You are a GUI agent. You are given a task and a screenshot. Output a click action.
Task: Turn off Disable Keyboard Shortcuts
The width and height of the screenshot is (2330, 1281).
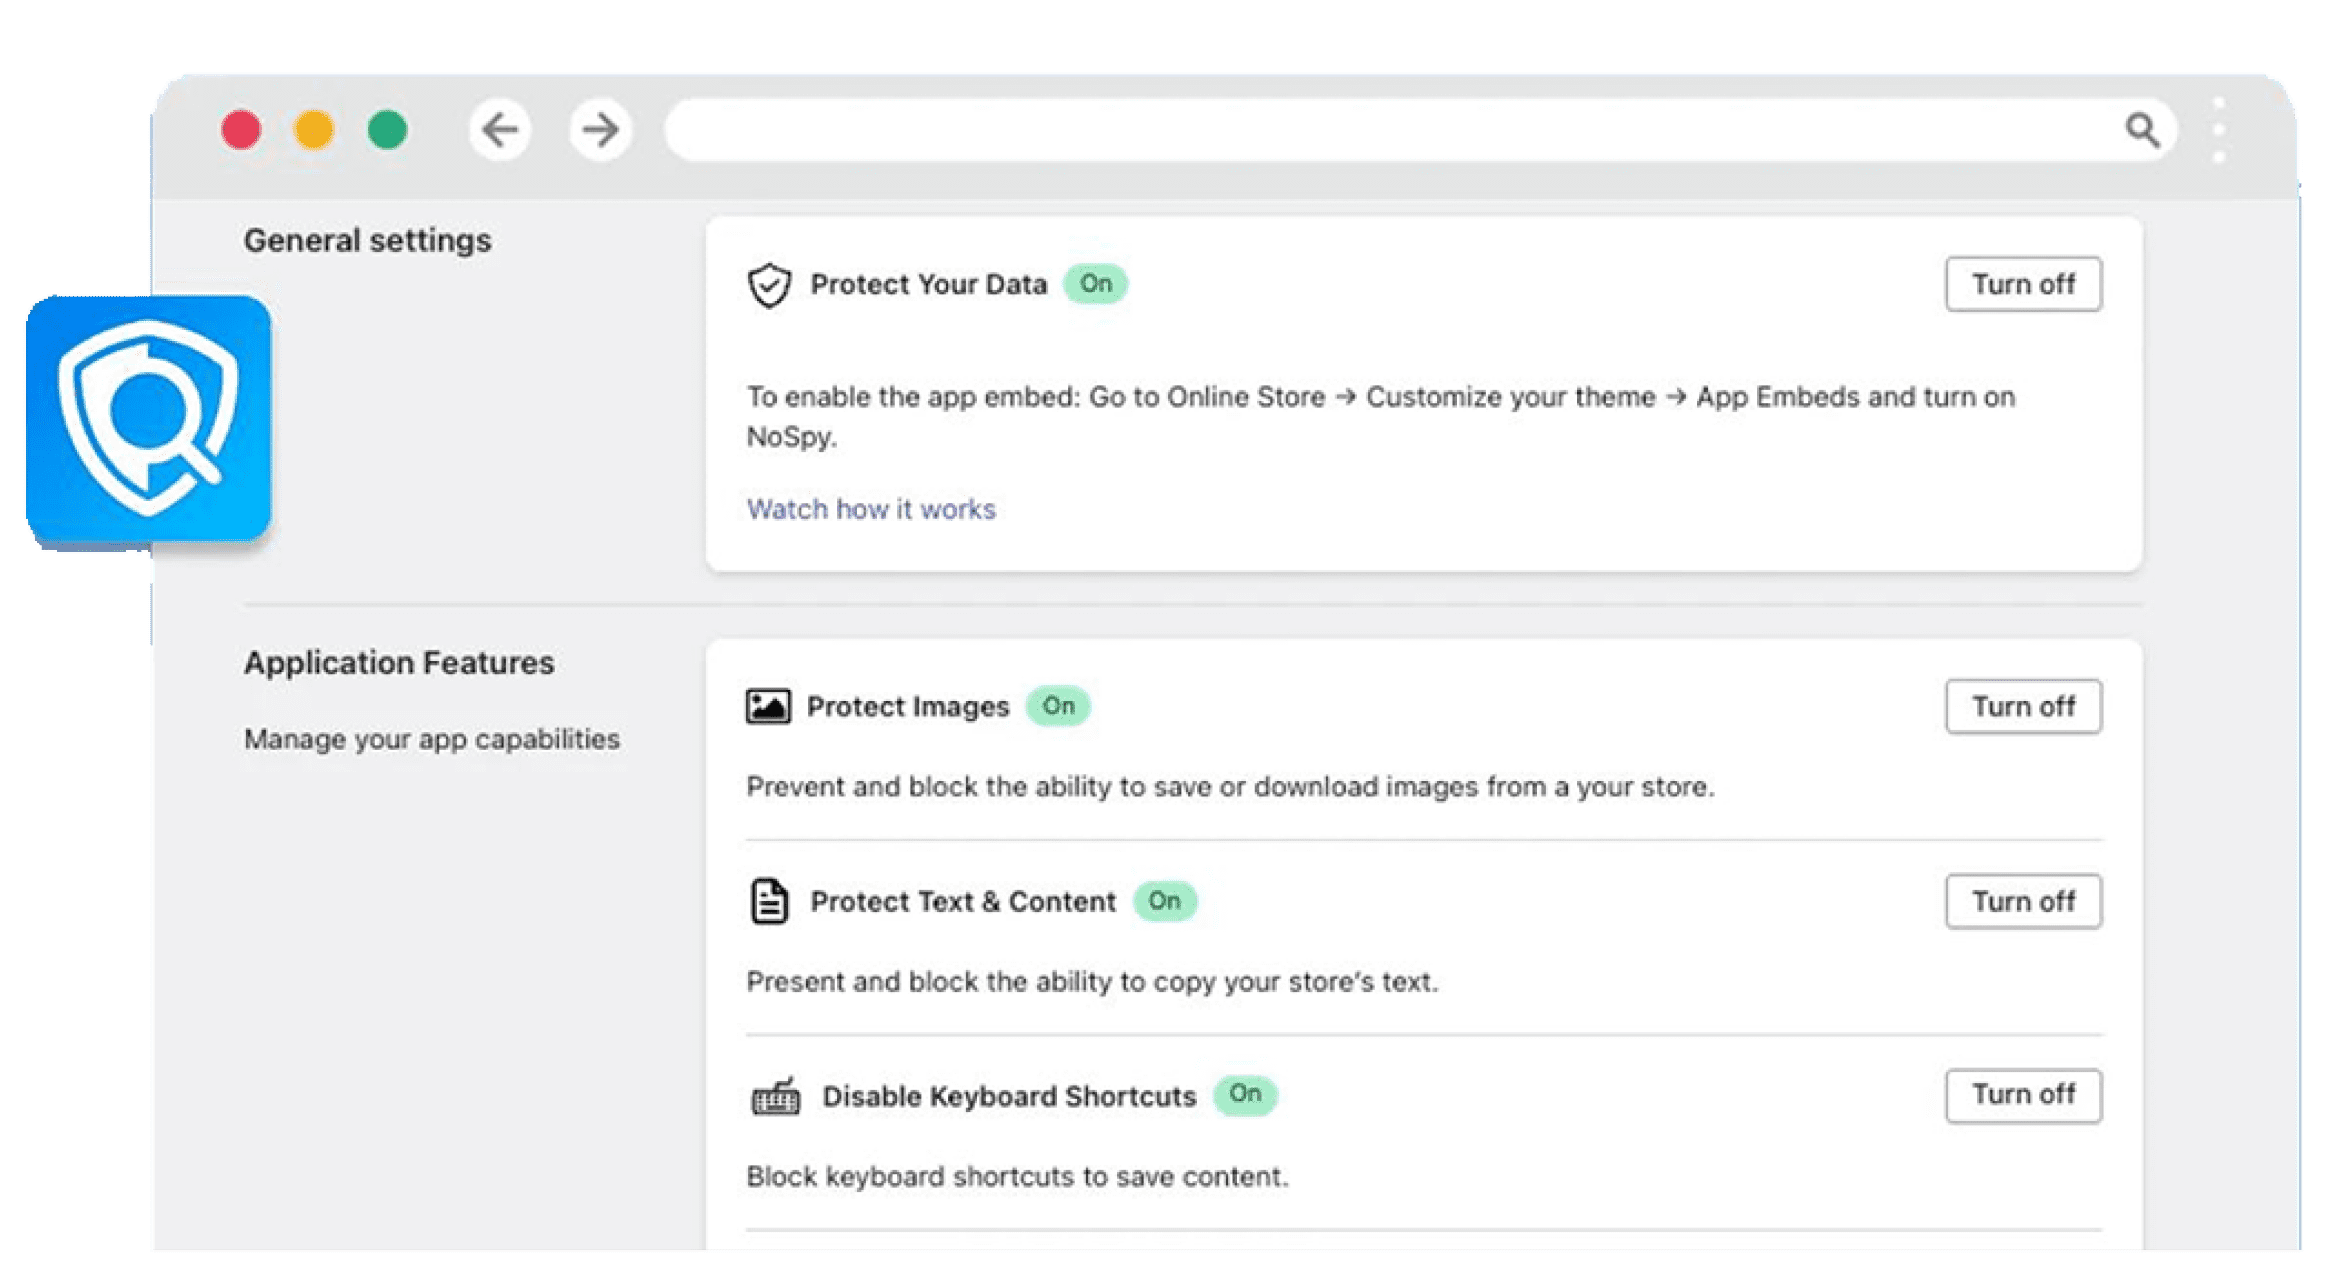pos(2023,1095)
